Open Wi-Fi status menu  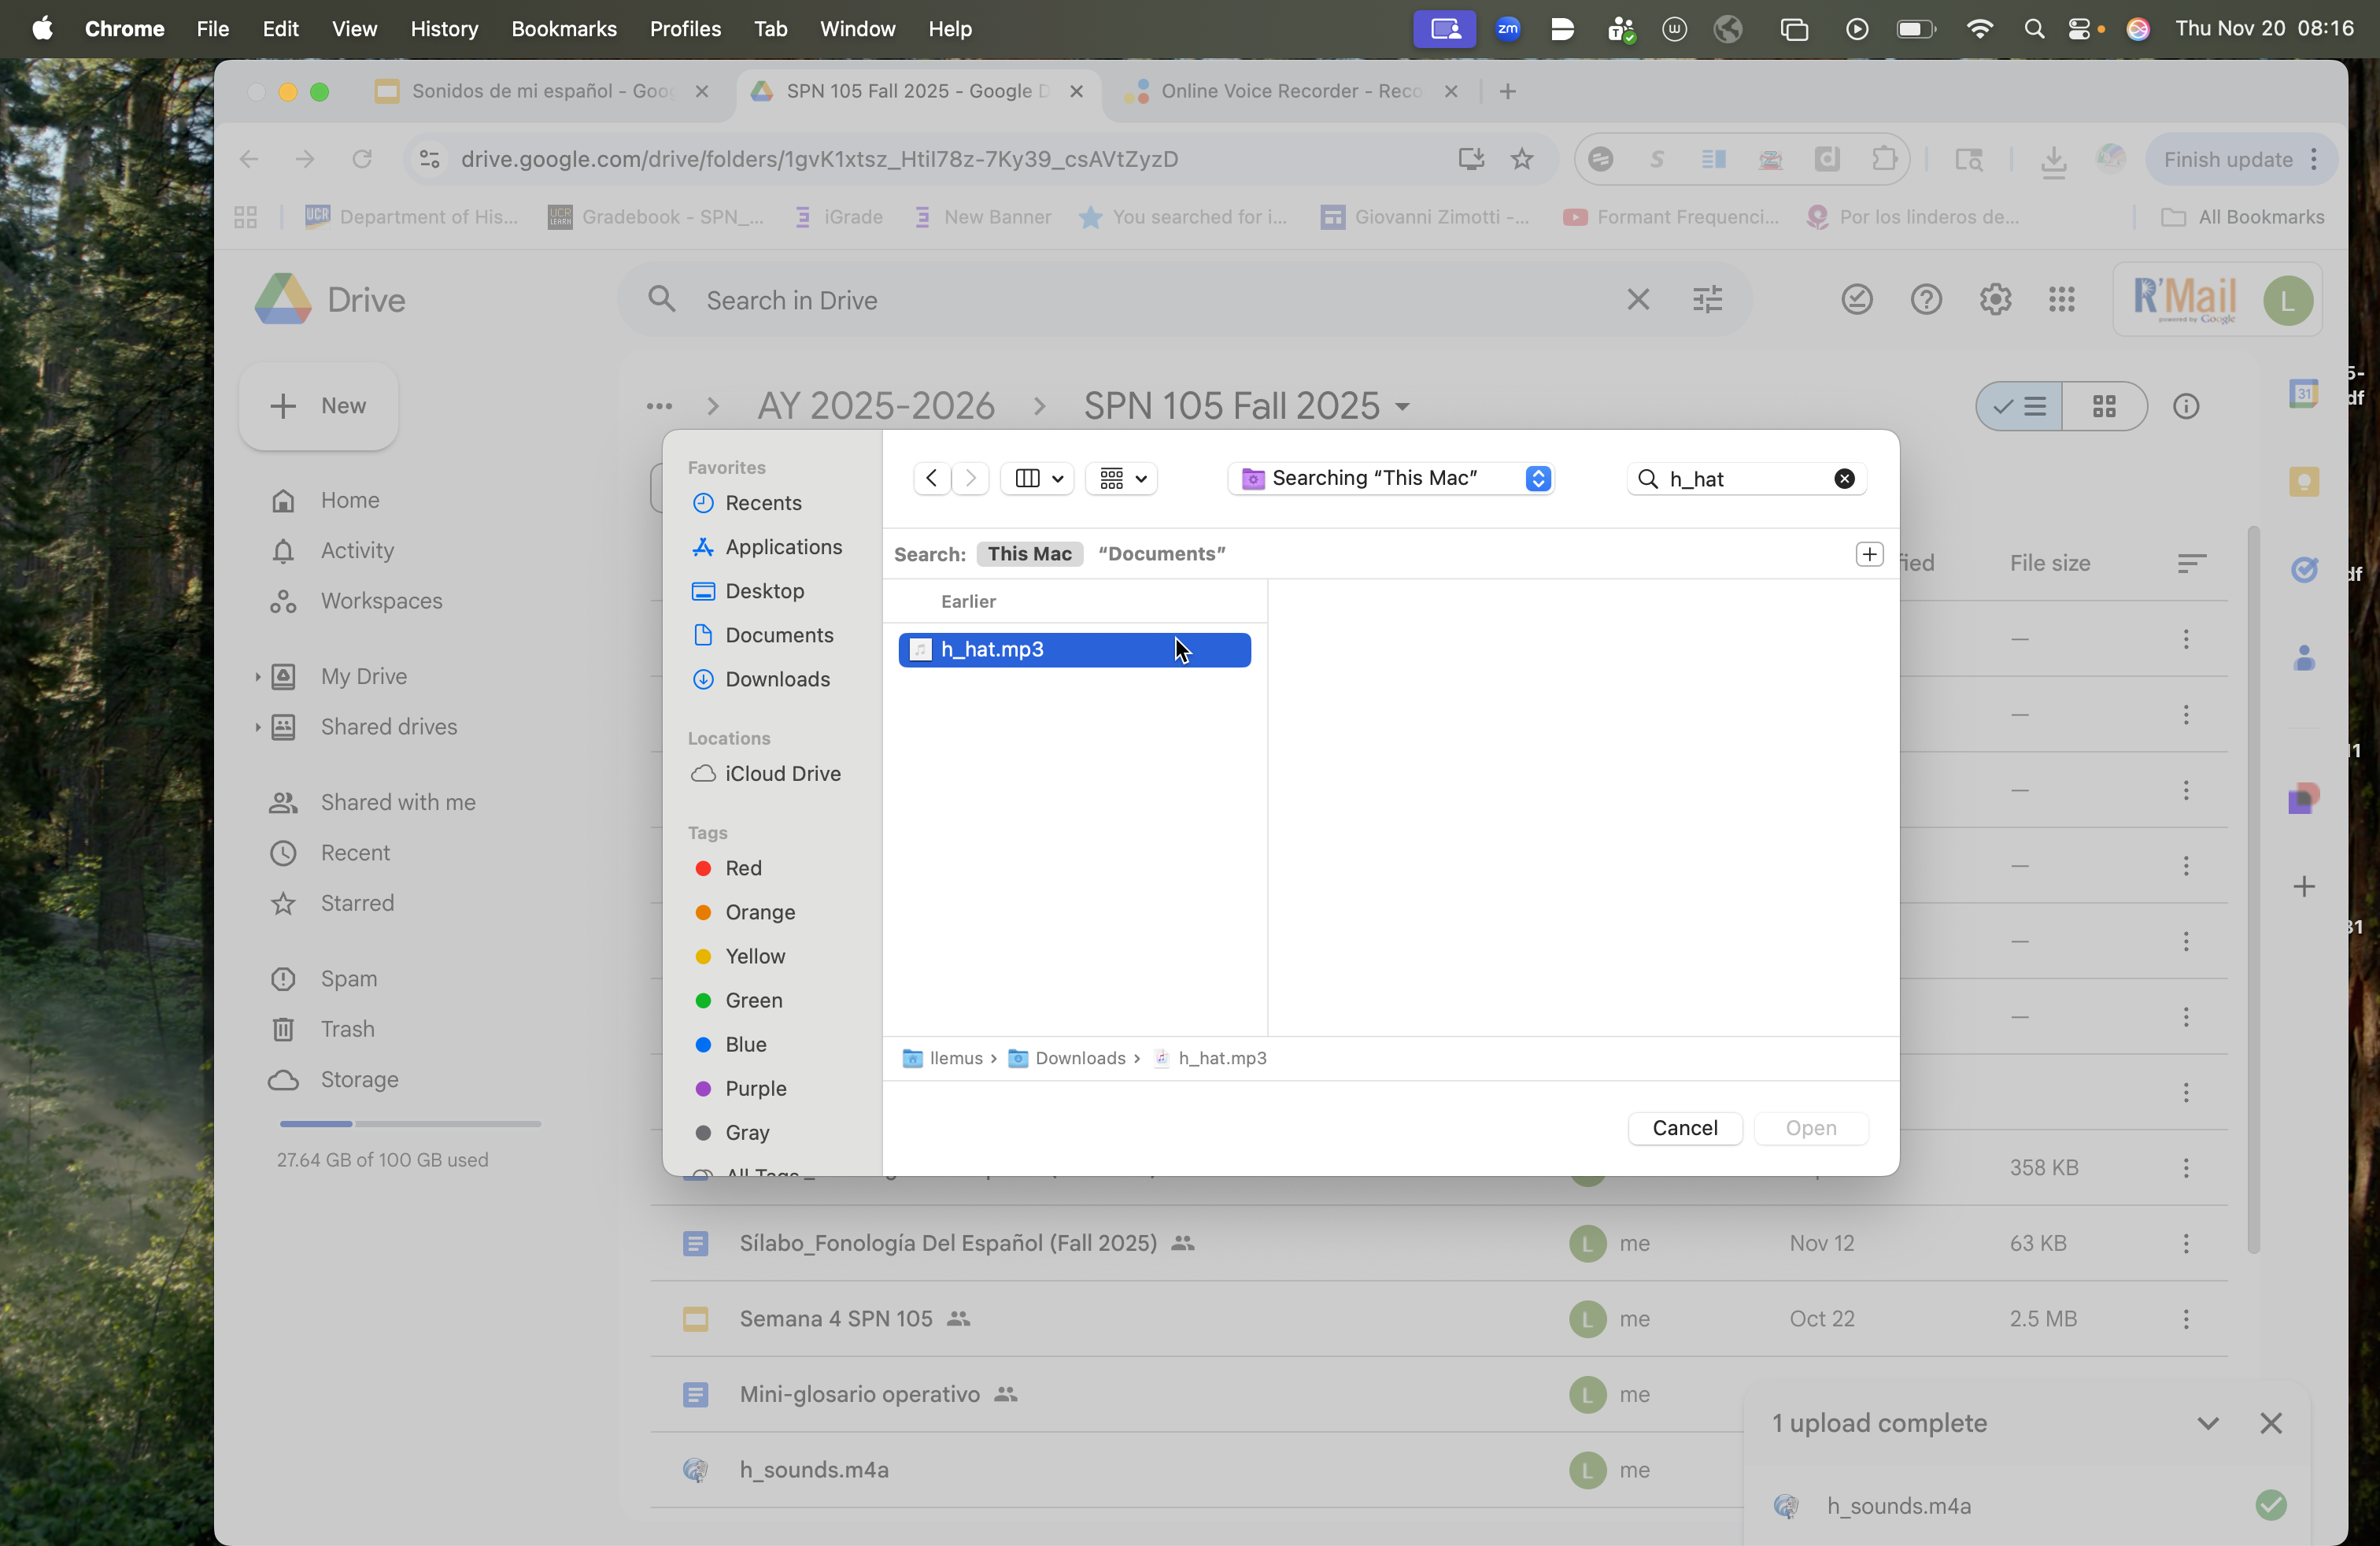[1979, 29]
